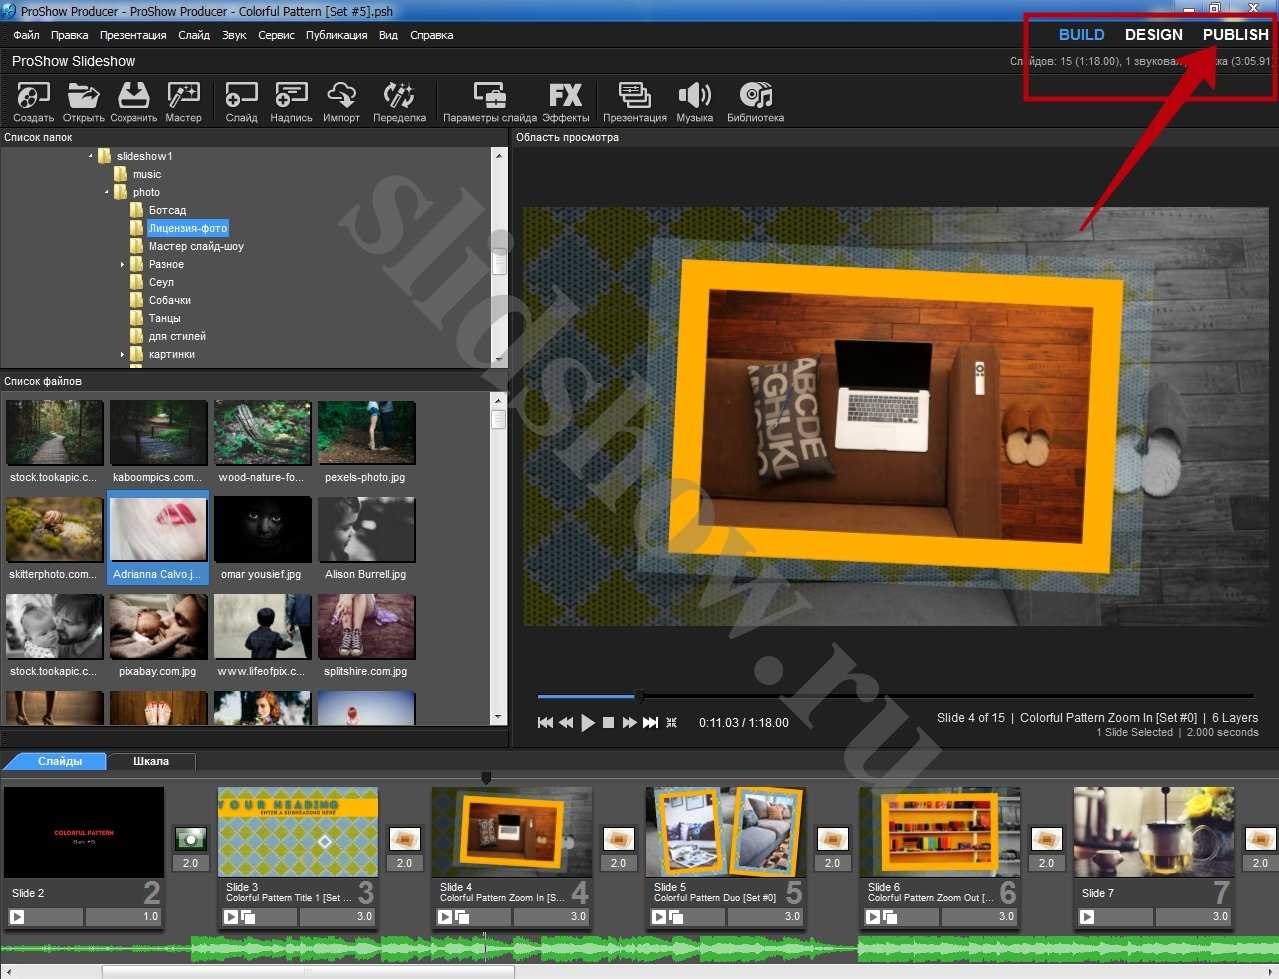Open the Библиотека (Library) icon
The width and height of the screenshot is (1279, 979).
[x=755, y=97]
